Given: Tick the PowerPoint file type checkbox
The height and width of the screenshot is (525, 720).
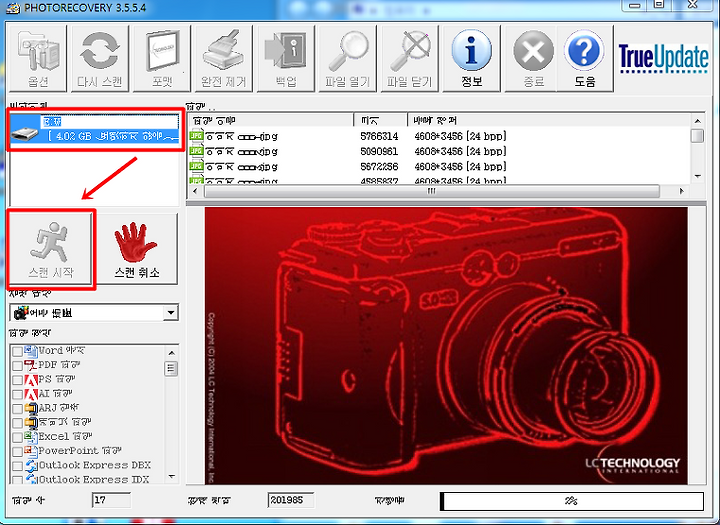Looking at the screenshot, I should [x=17, y=452].
